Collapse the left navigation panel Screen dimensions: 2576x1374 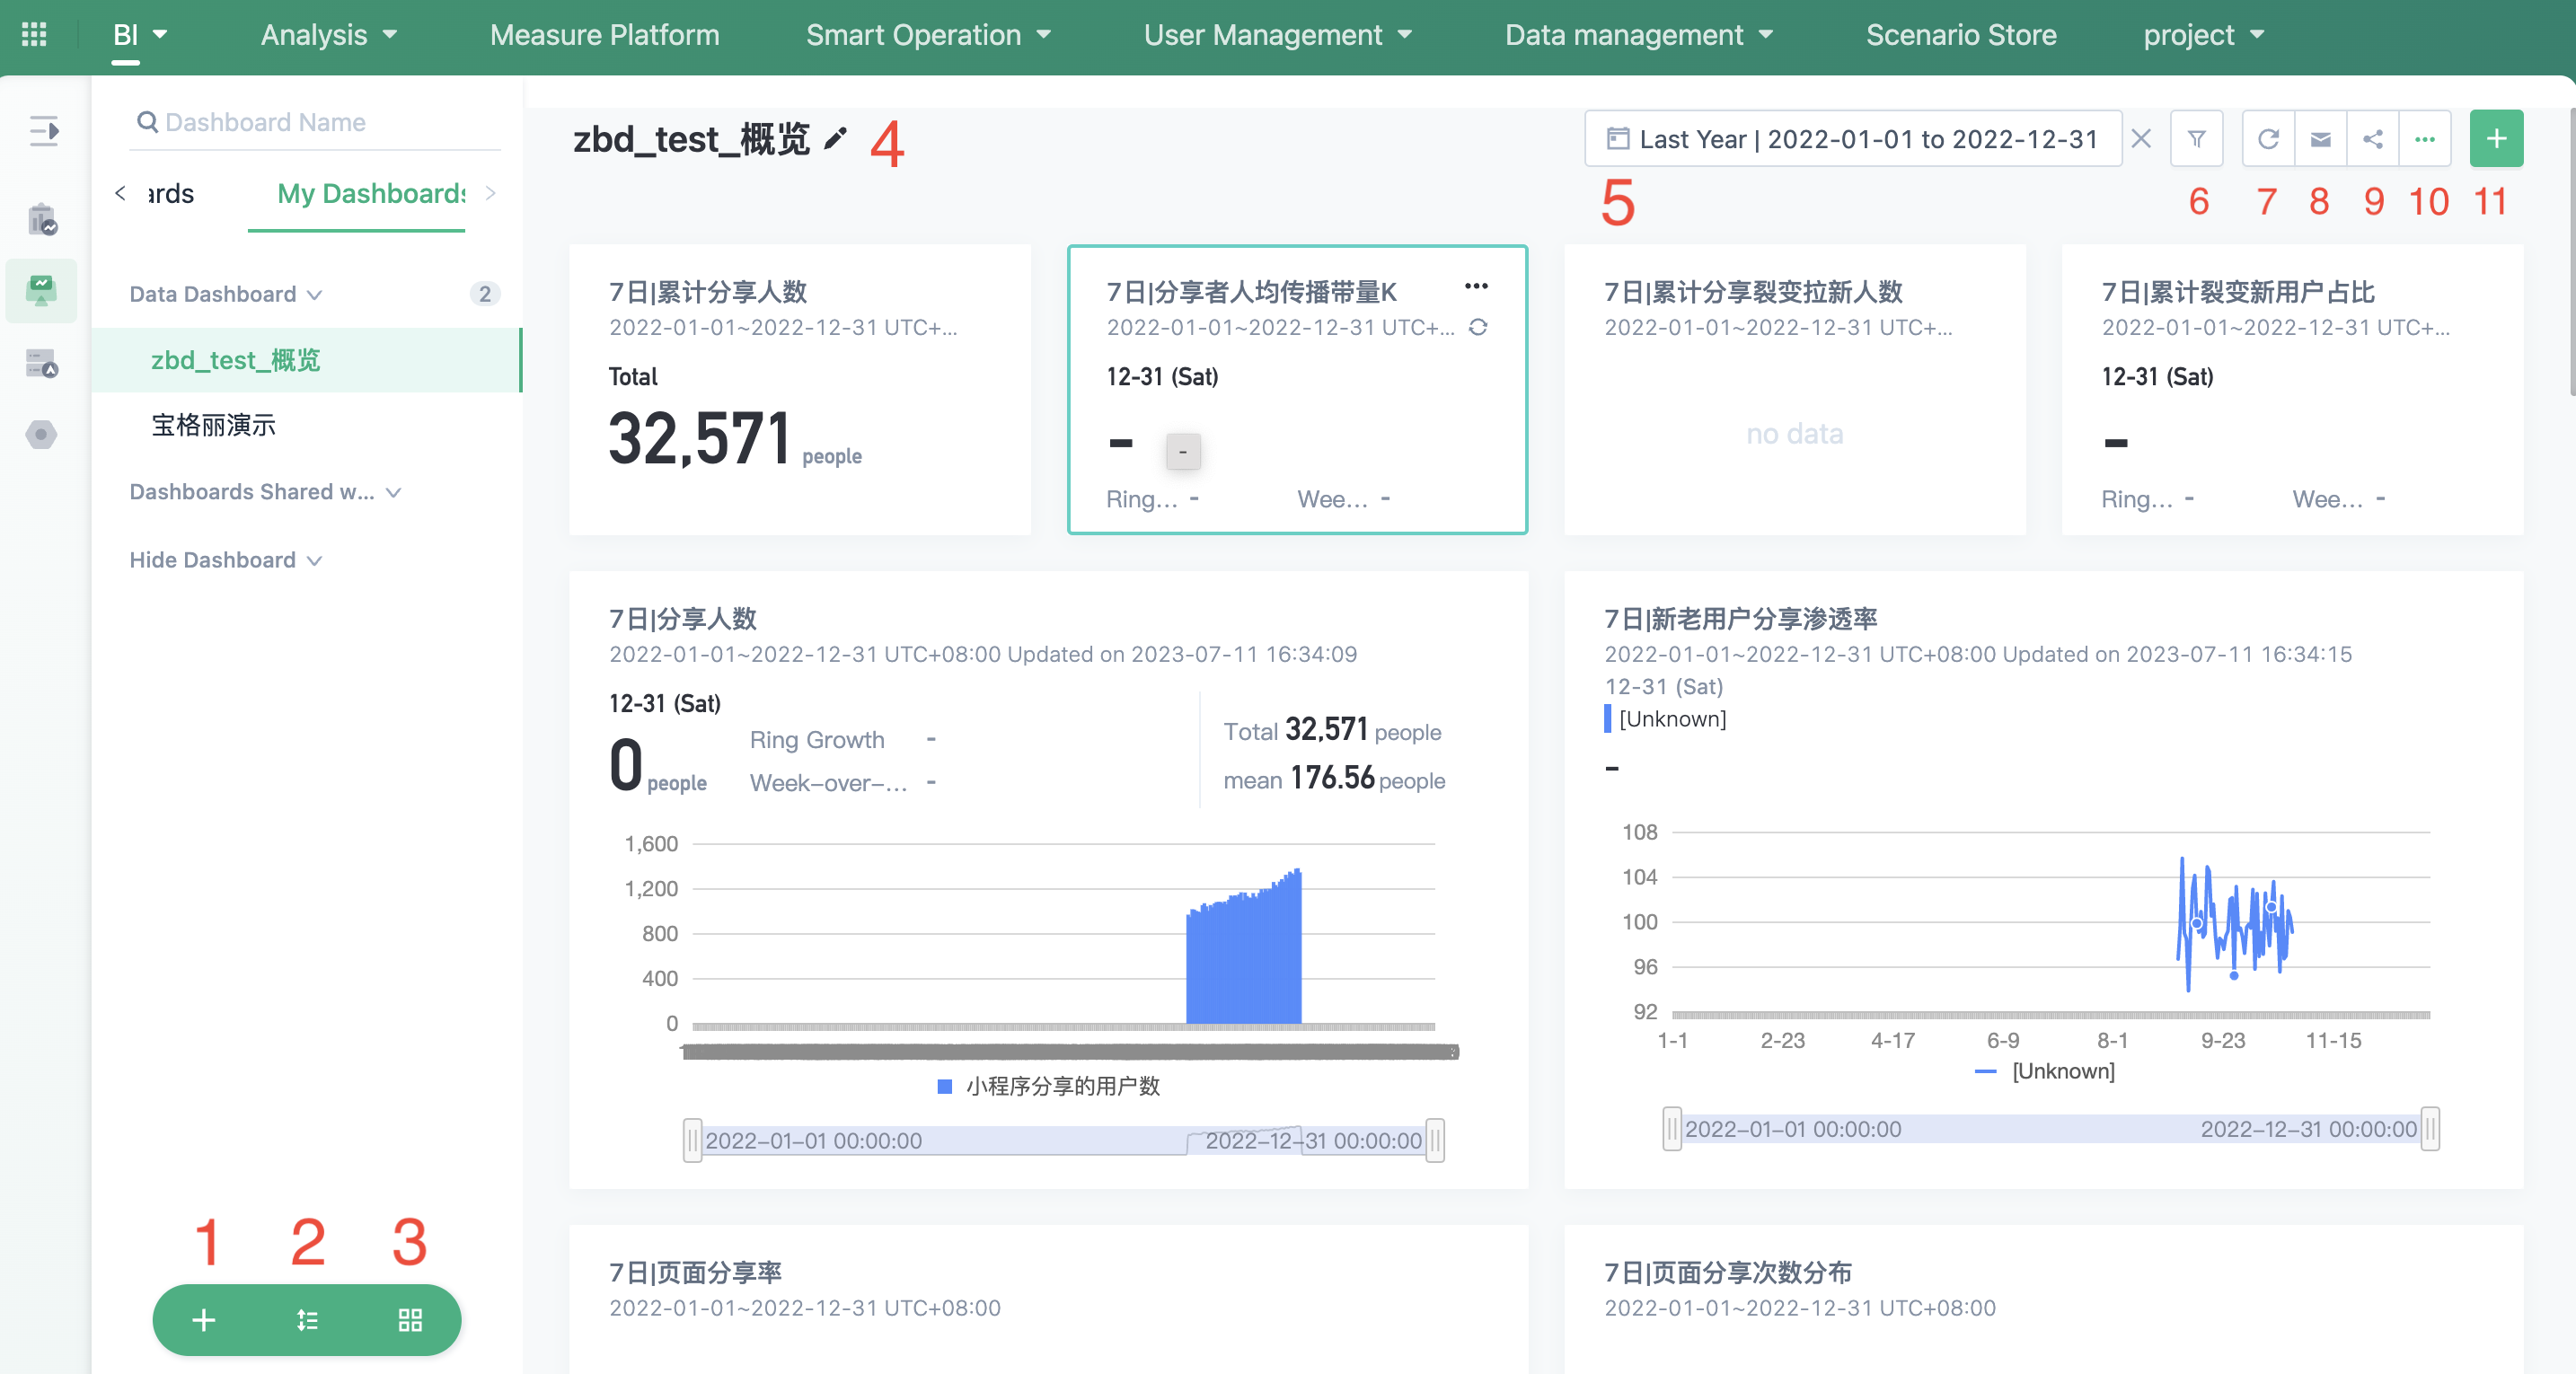pyautogui.click(x=43, y=131)
